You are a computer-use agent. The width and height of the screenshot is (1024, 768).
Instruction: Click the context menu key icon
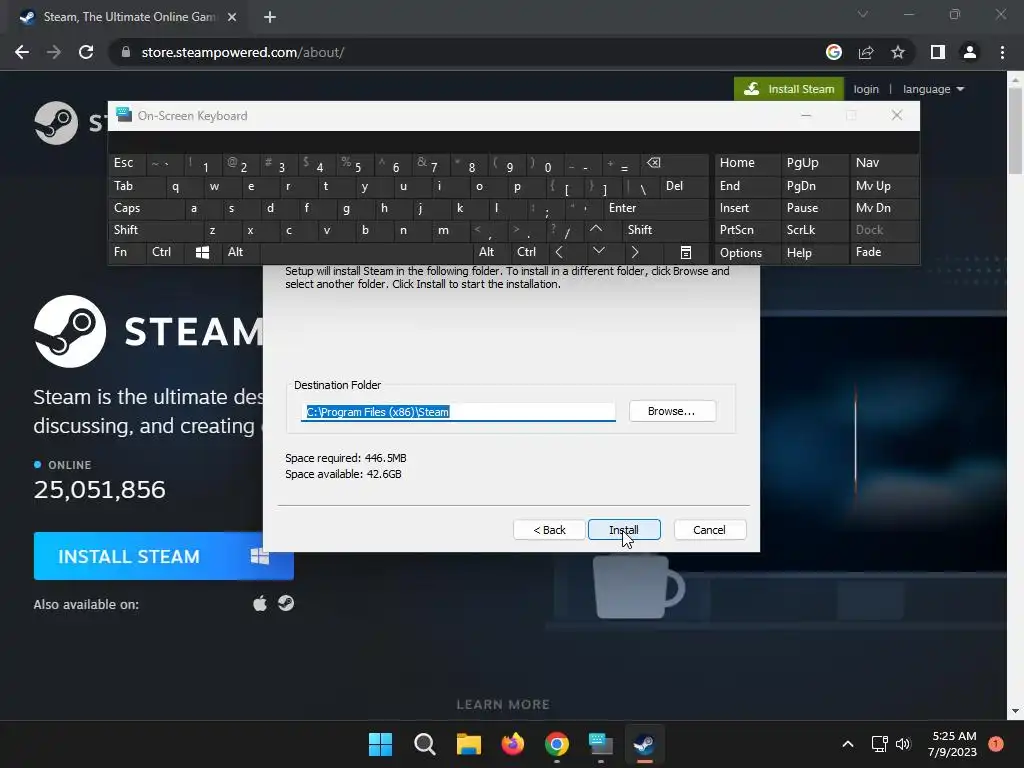pos(686,252)
